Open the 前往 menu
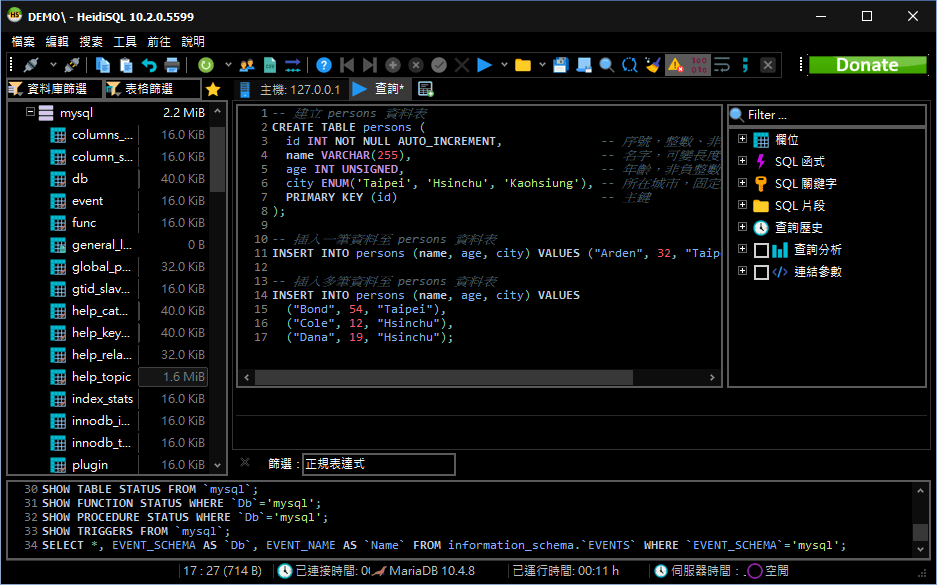This screenshot has width=937, height=585. coord(159,42)
